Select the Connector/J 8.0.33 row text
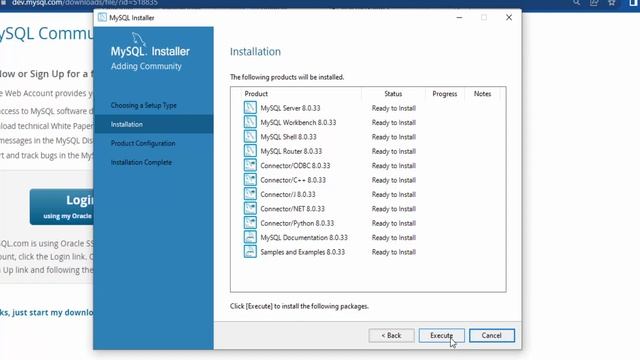The height and width of the screenshot is (360, 640). point(288,194)
